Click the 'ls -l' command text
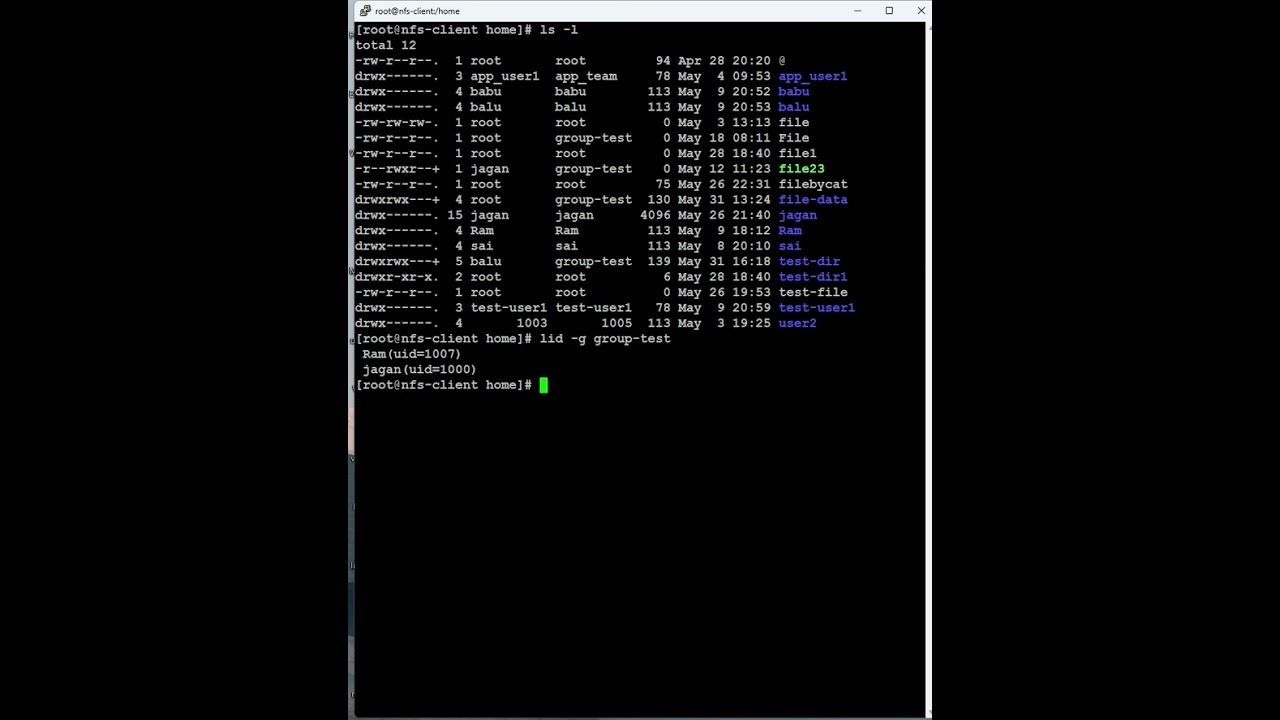1280x720 pixels. click(558, 30)
